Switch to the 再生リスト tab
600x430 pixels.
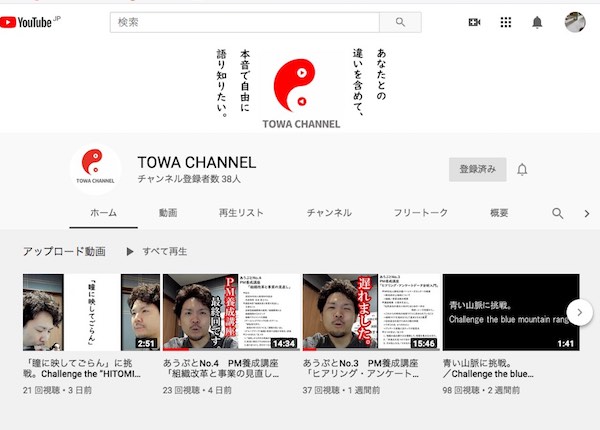[x=241, y=213]
